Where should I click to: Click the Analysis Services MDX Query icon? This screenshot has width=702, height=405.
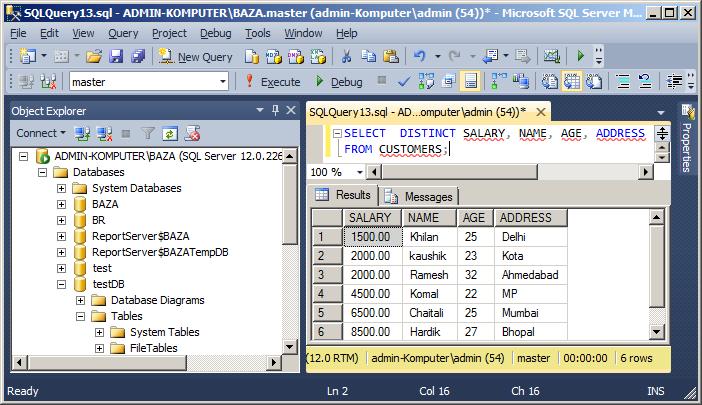274,56
